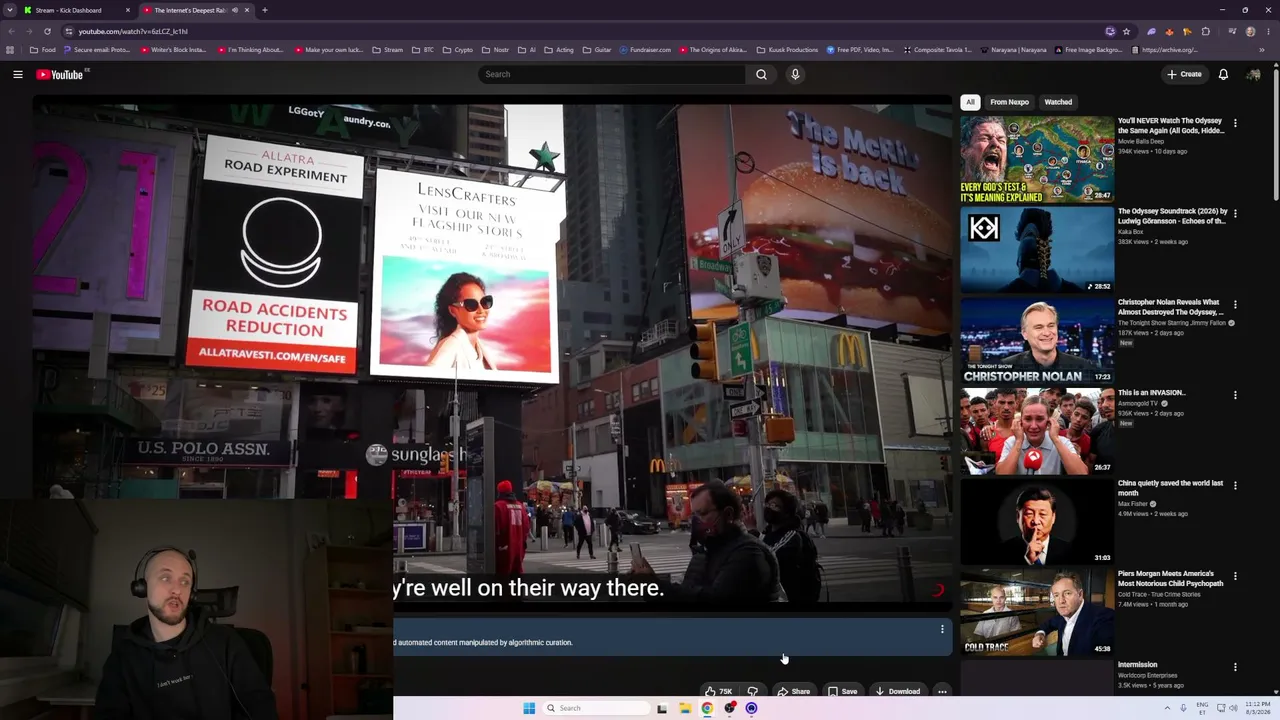Open options for The Odyssey Soundtrack video
1280x720 pixels.
pyautogui.click(x=1235, y=213)
